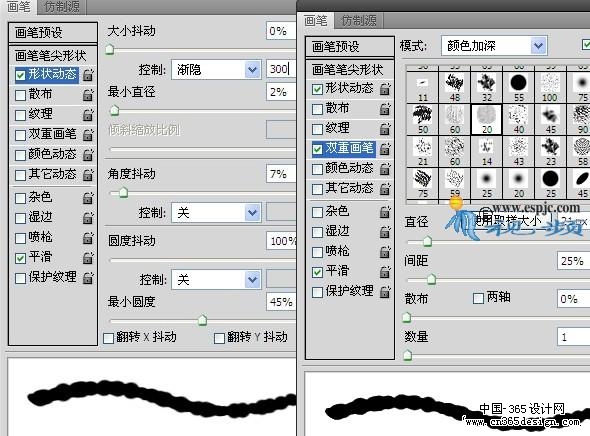
Task: Select 画笔笔尖形状 in the right panel
Action: point(350,69)
